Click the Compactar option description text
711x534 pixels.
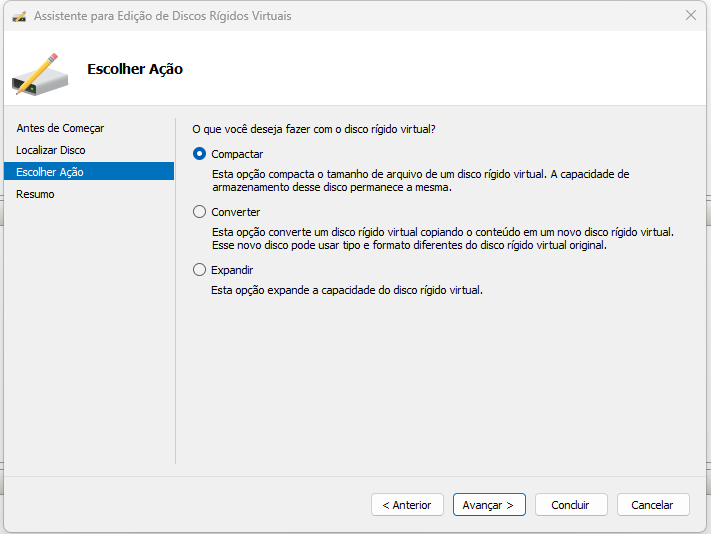pos(420,181)
